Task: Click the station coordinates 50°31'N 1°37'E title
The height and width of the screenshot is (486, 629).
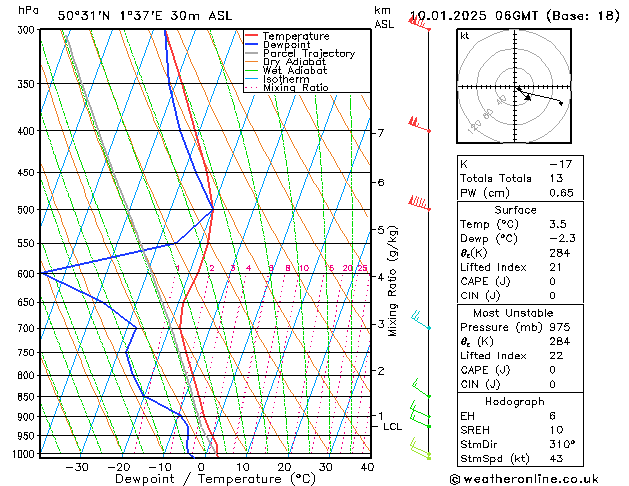Action: 144,16
